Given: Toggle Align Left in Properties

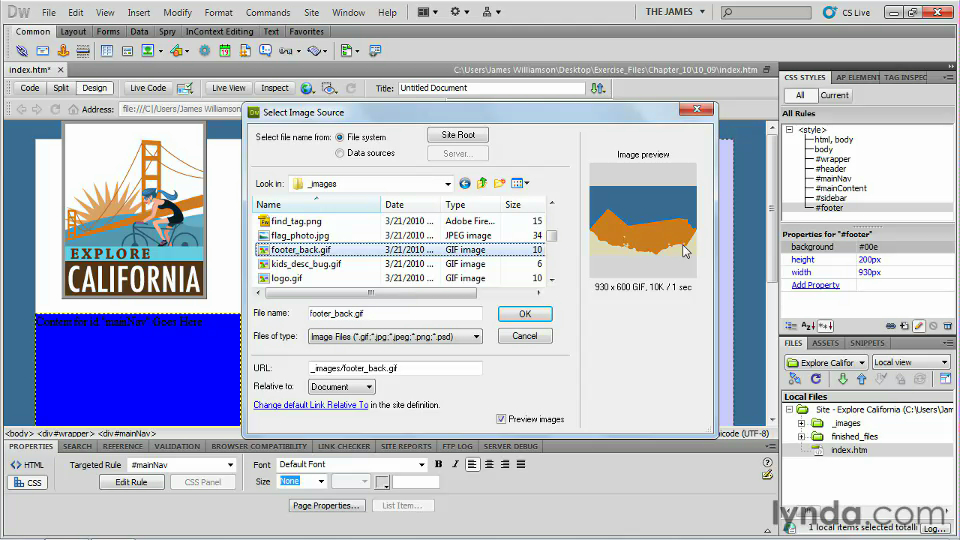Looking at the screenshot, I should click(472, 464).
